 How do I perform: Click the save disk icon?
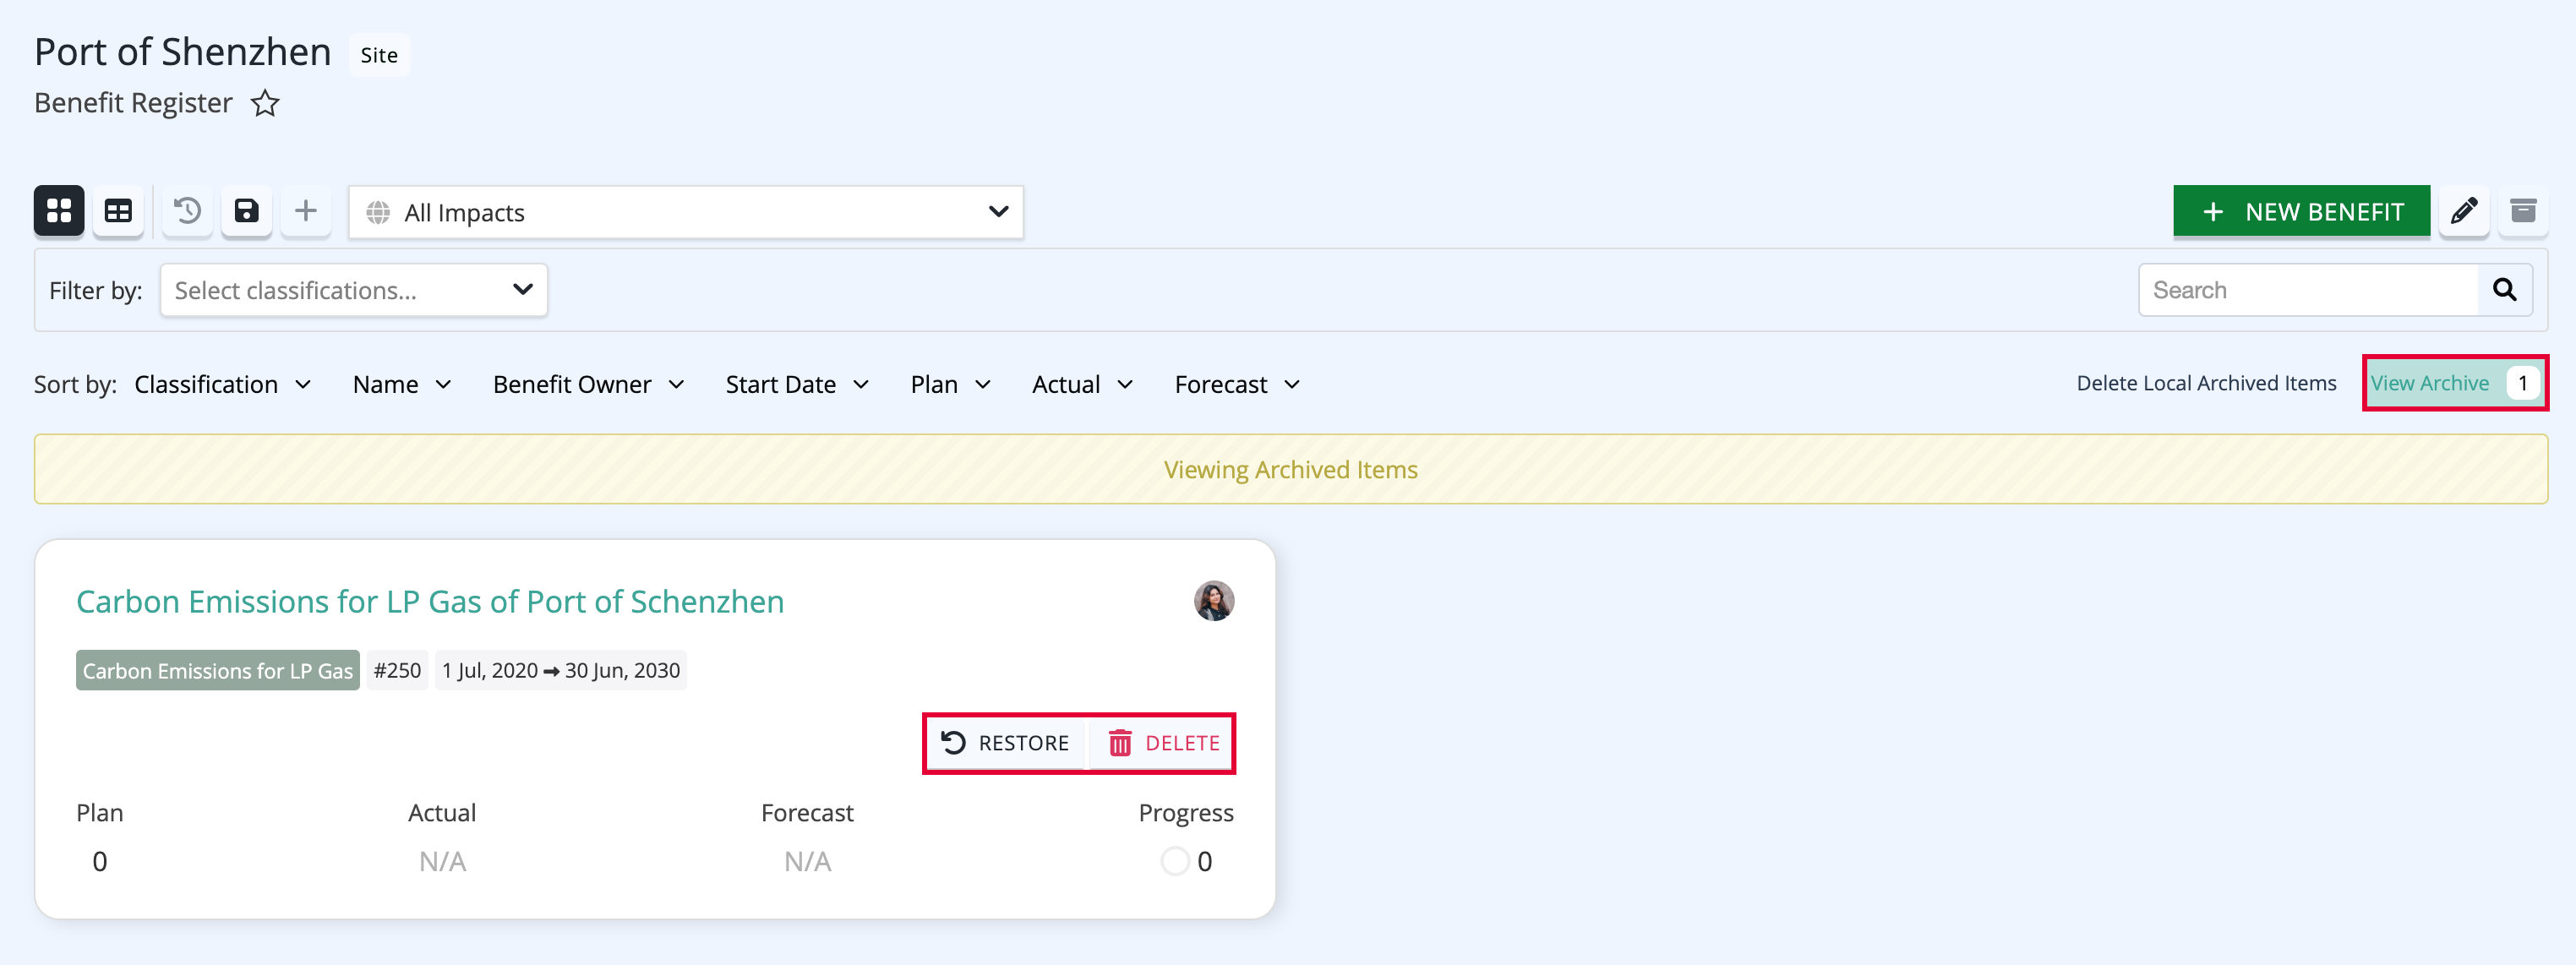click(x=246, y=211)
